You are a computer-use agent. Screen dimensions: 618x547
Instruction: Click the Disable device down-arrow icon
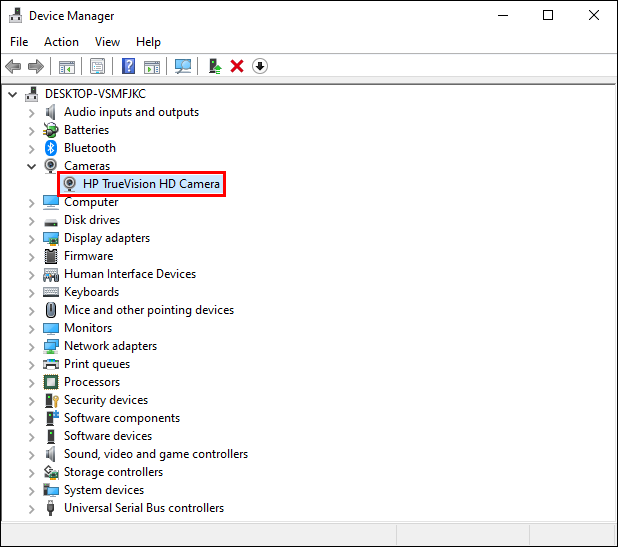point(260,66)
